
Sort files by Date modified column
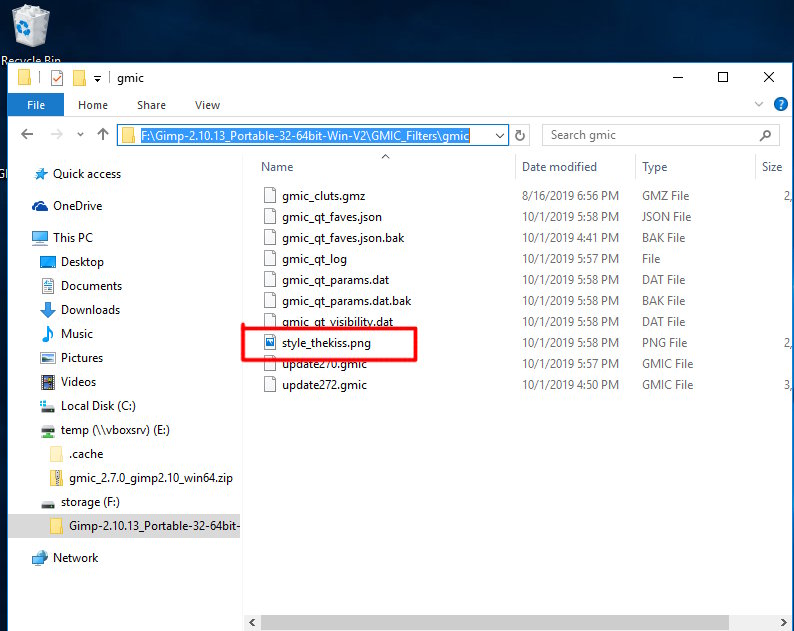pos(559,167)
